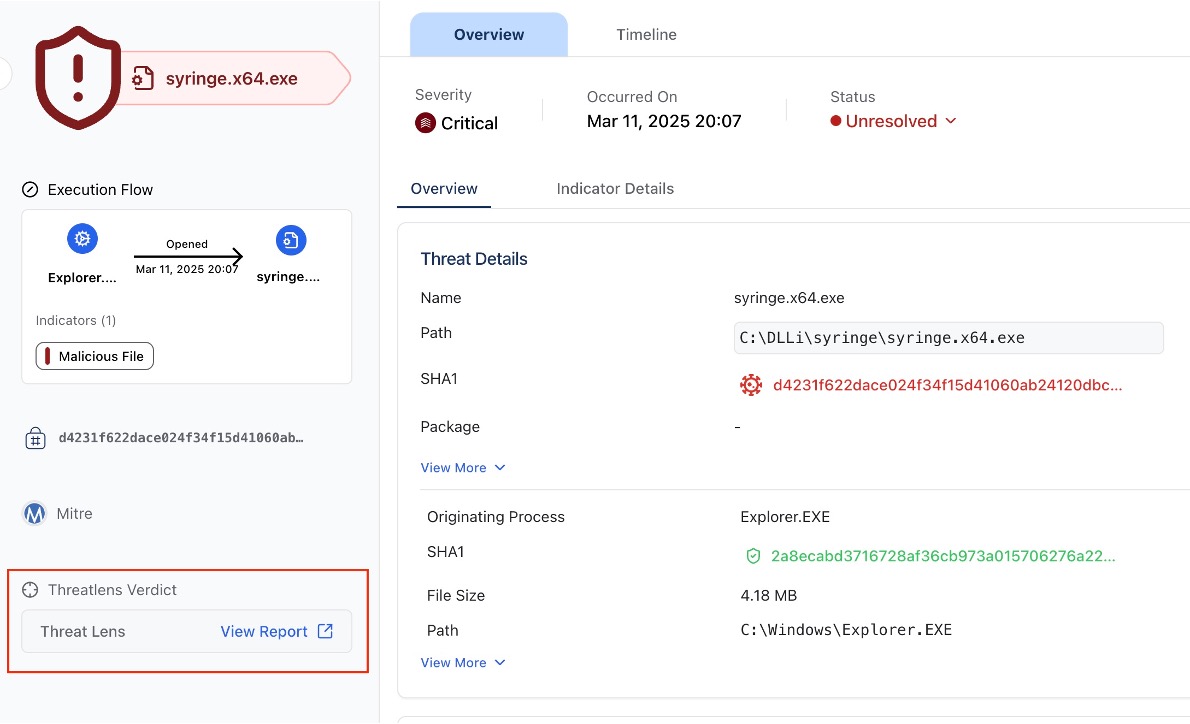Image resolution: width=1190 pixels, height=724 pixels.
Task: Click the Threatlens Verdict crosshair icon
Action: (x=30, y=590)
